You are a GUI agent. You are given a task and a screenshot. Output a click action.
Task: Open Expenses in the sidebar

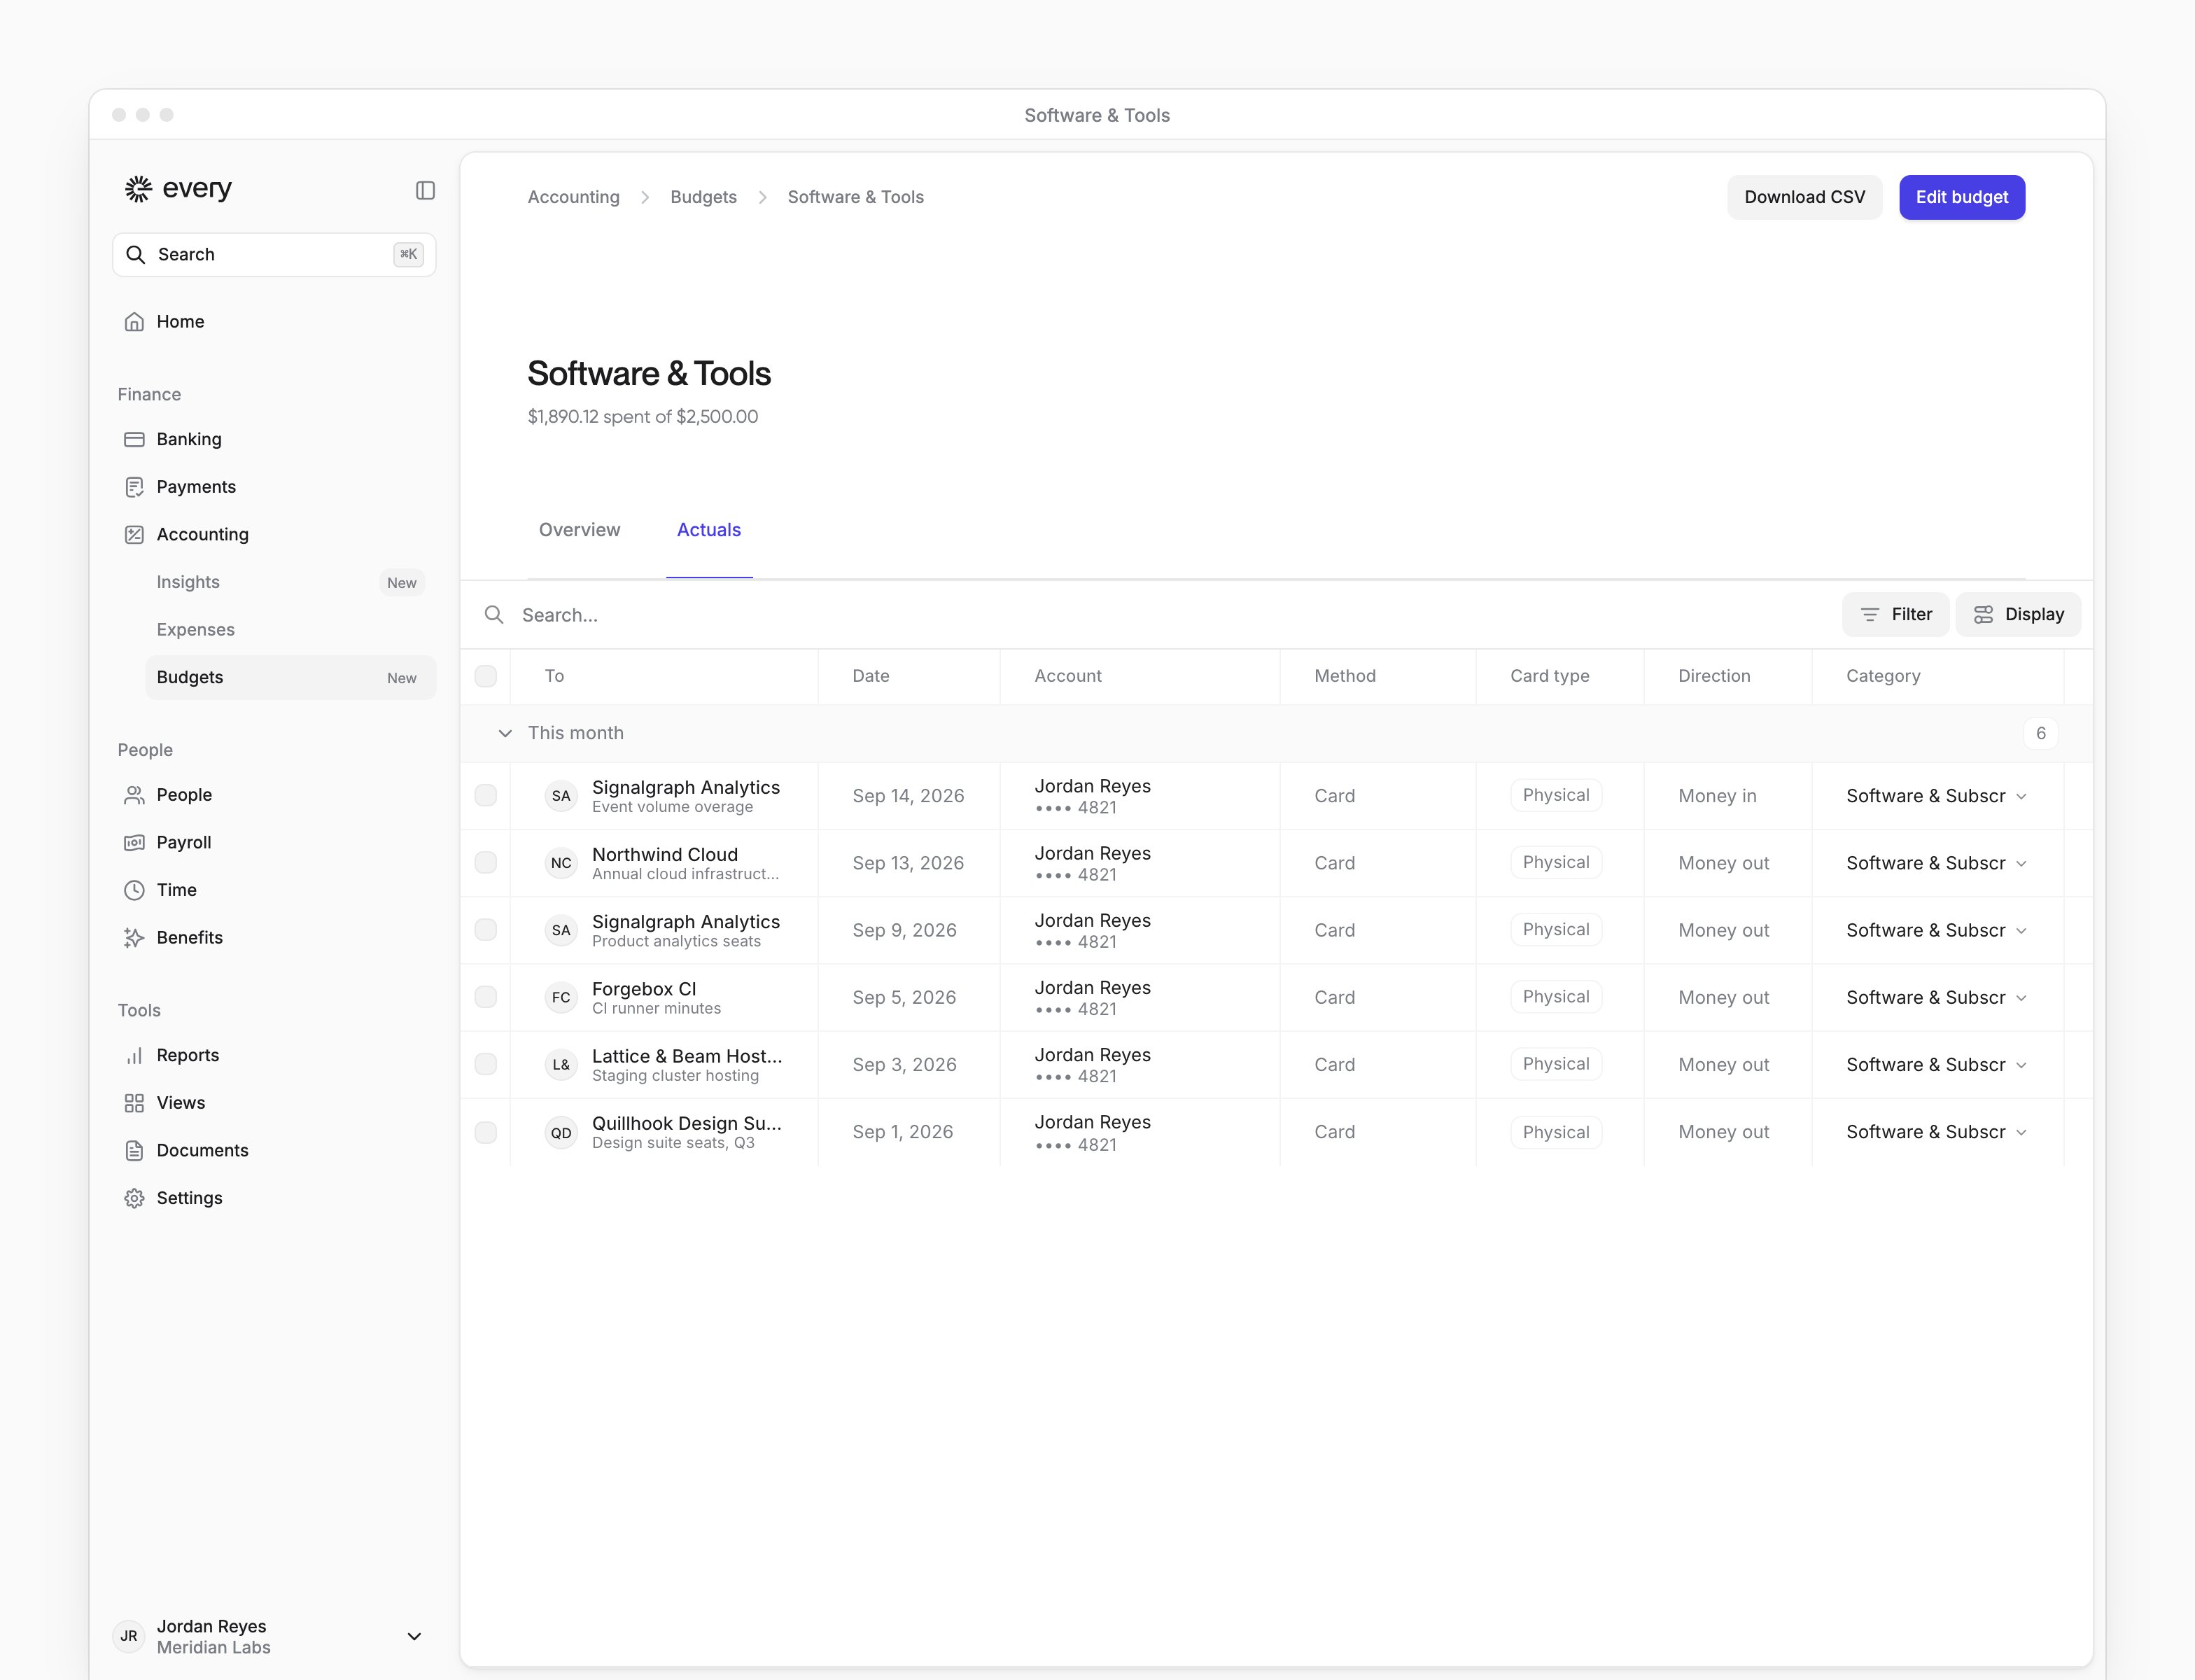pyautogui.click(x=291, y=630)
